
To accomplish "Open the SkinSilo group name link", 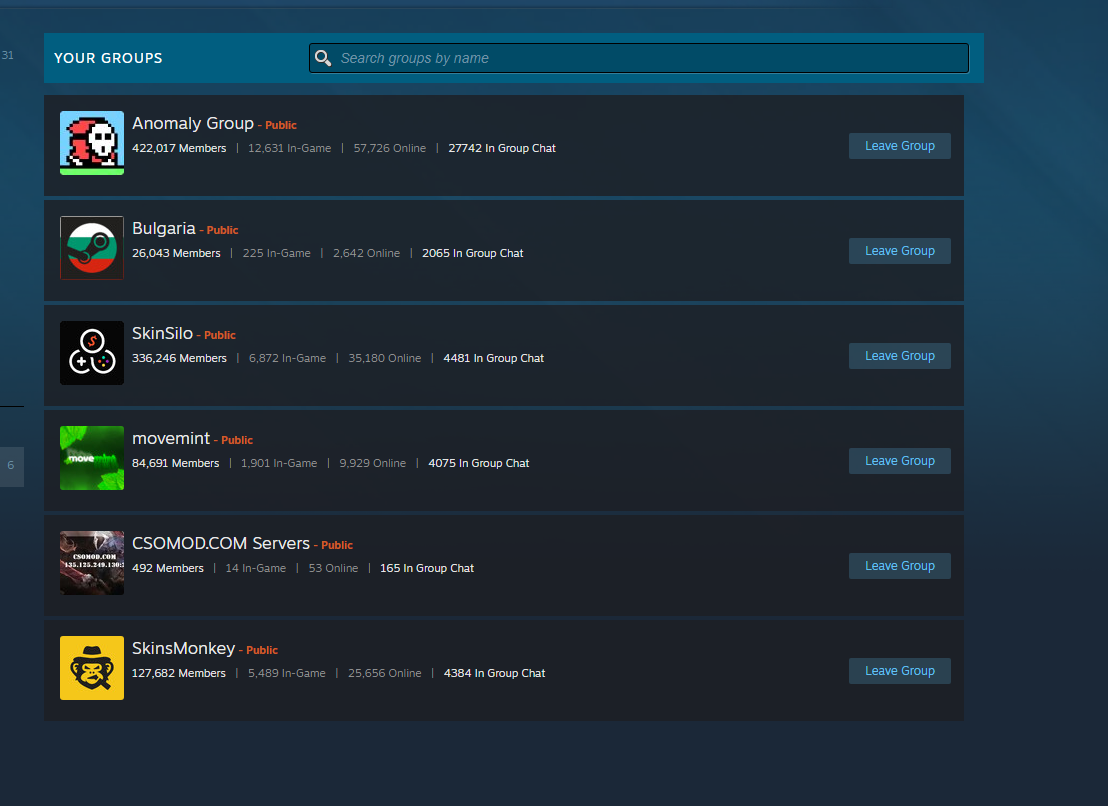I will pyautogui.click(x=162, y=334).
